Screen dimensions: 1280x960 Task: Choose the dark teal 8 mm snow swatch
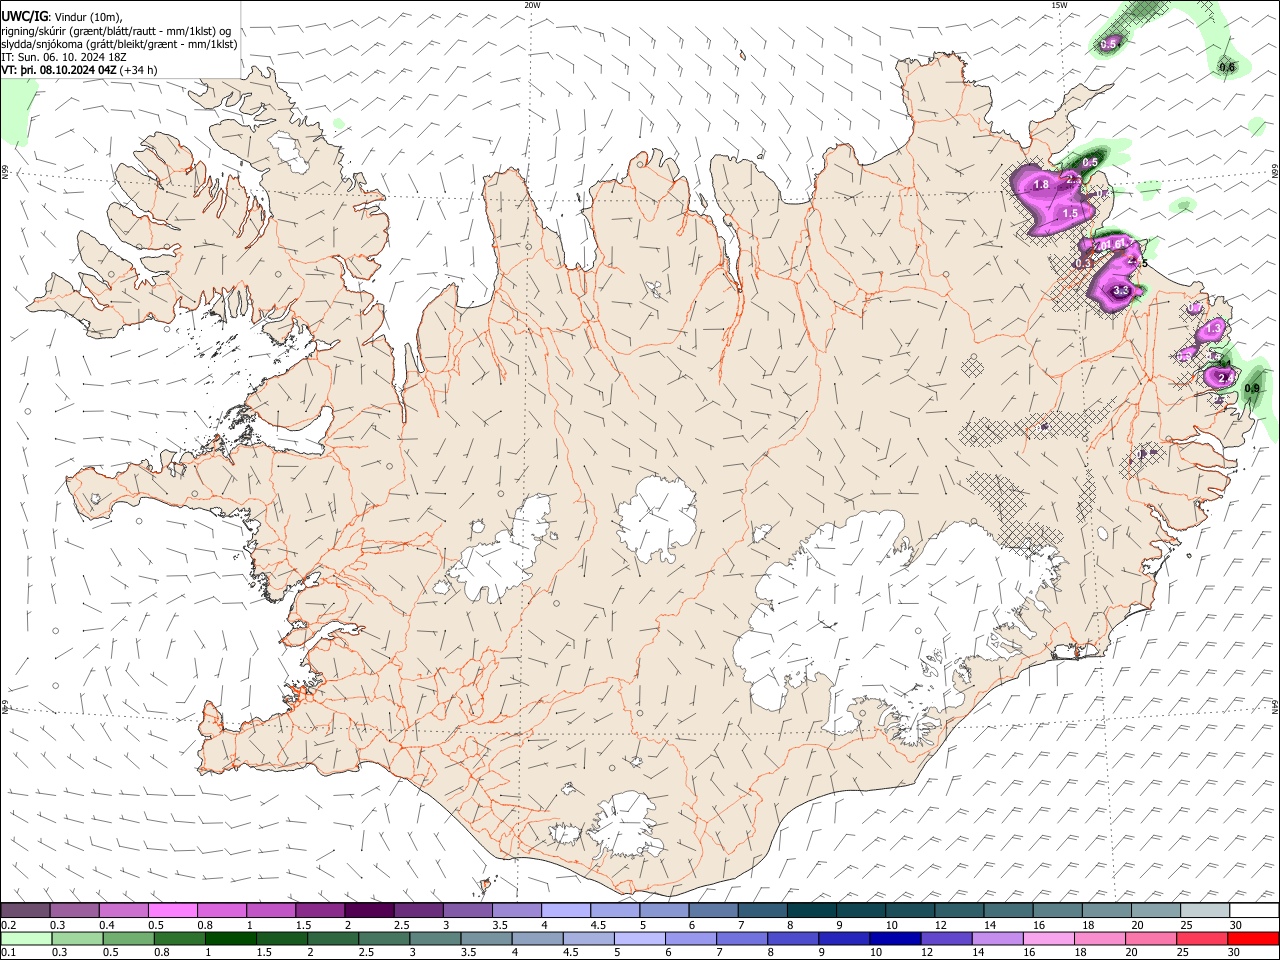tap(811, 911)
